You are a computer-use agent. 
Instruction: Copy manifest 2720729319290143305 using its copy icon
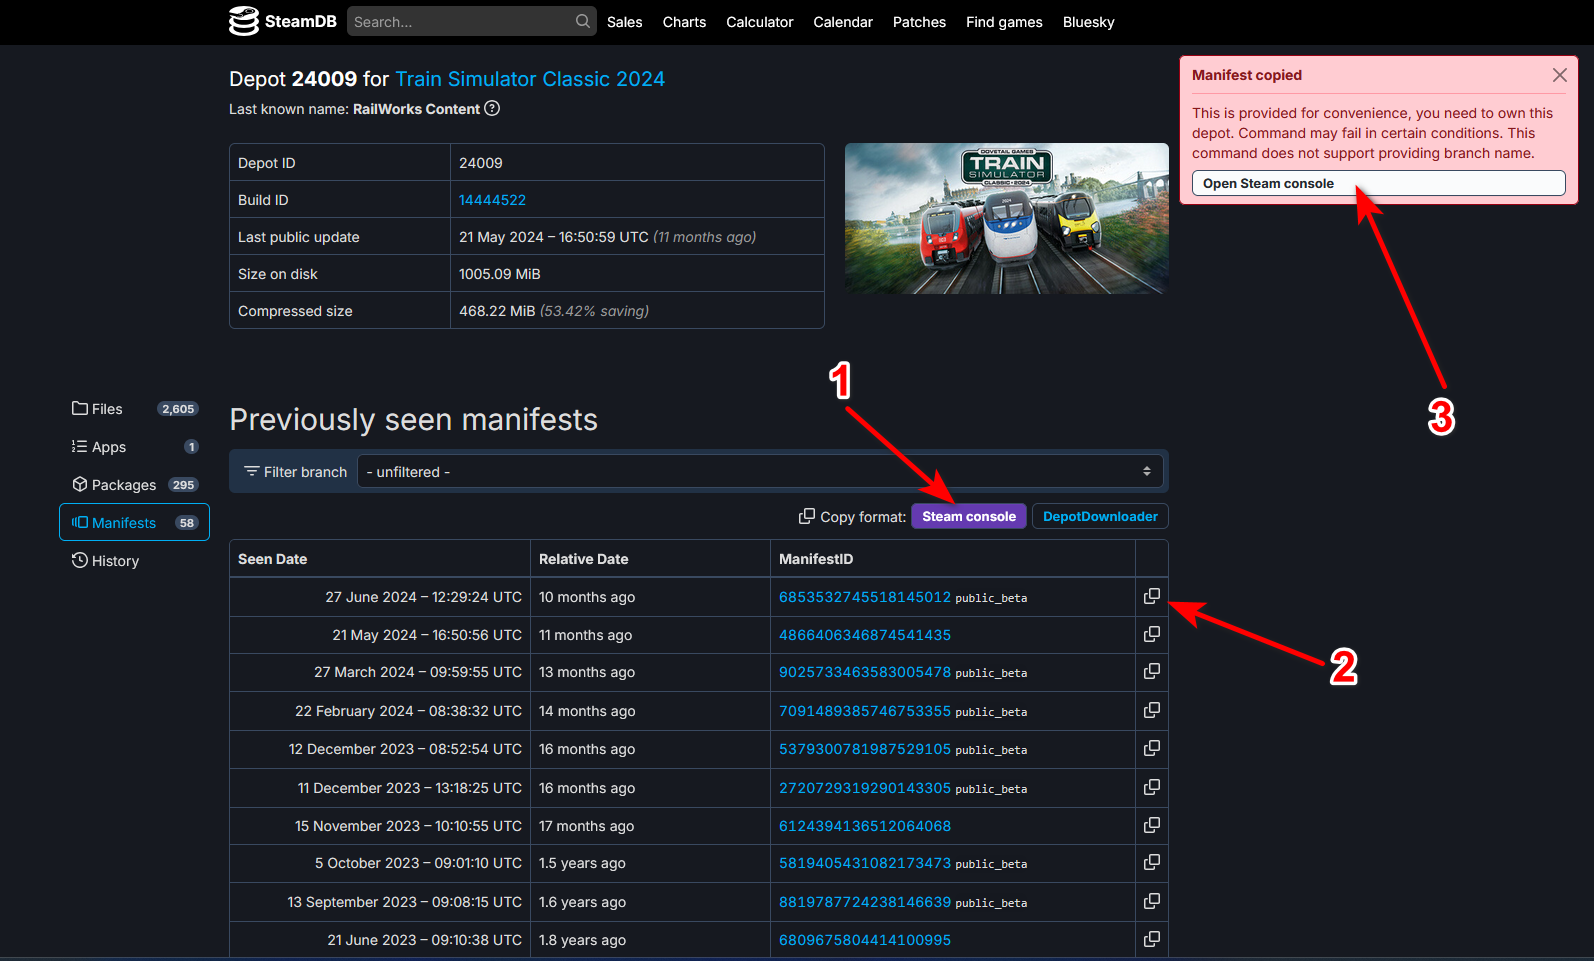tap(1152, 787)
